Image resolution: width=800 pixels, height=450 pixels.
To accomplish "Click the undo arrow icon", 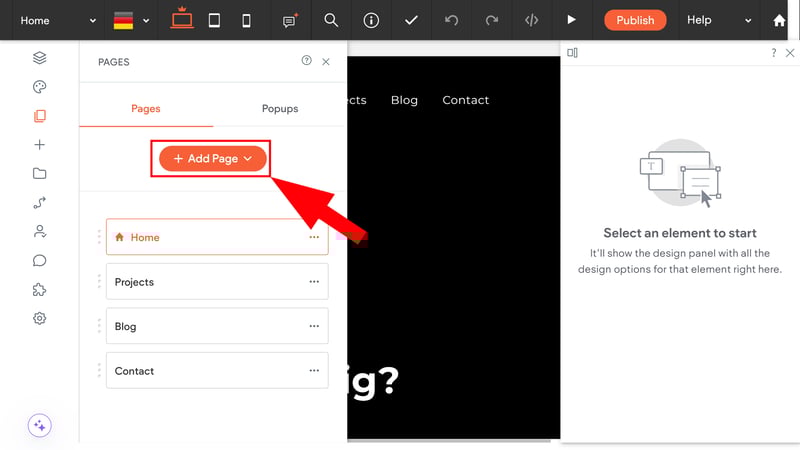I will pyautogui.click(x=452, y=20).
